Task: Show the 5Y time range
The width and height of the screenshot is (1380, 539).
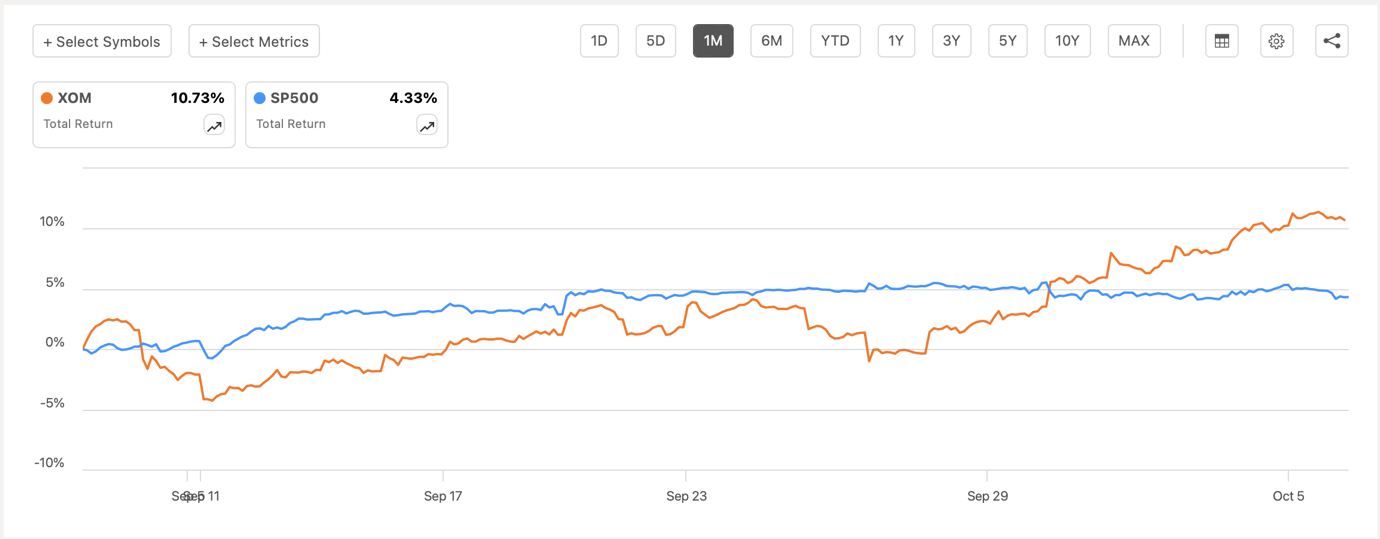Action: (x=1007, y=41)
